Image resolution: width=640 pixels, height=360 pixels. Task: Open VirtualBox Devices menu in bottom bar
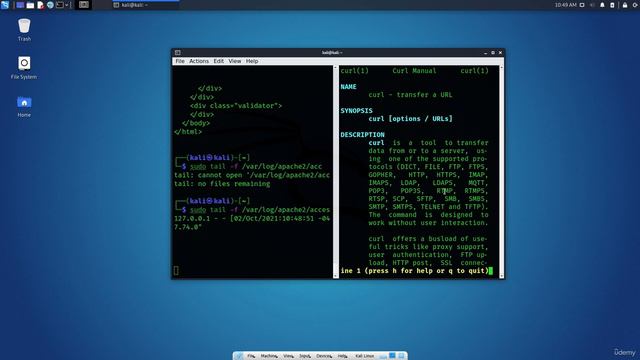click(324, 356)
